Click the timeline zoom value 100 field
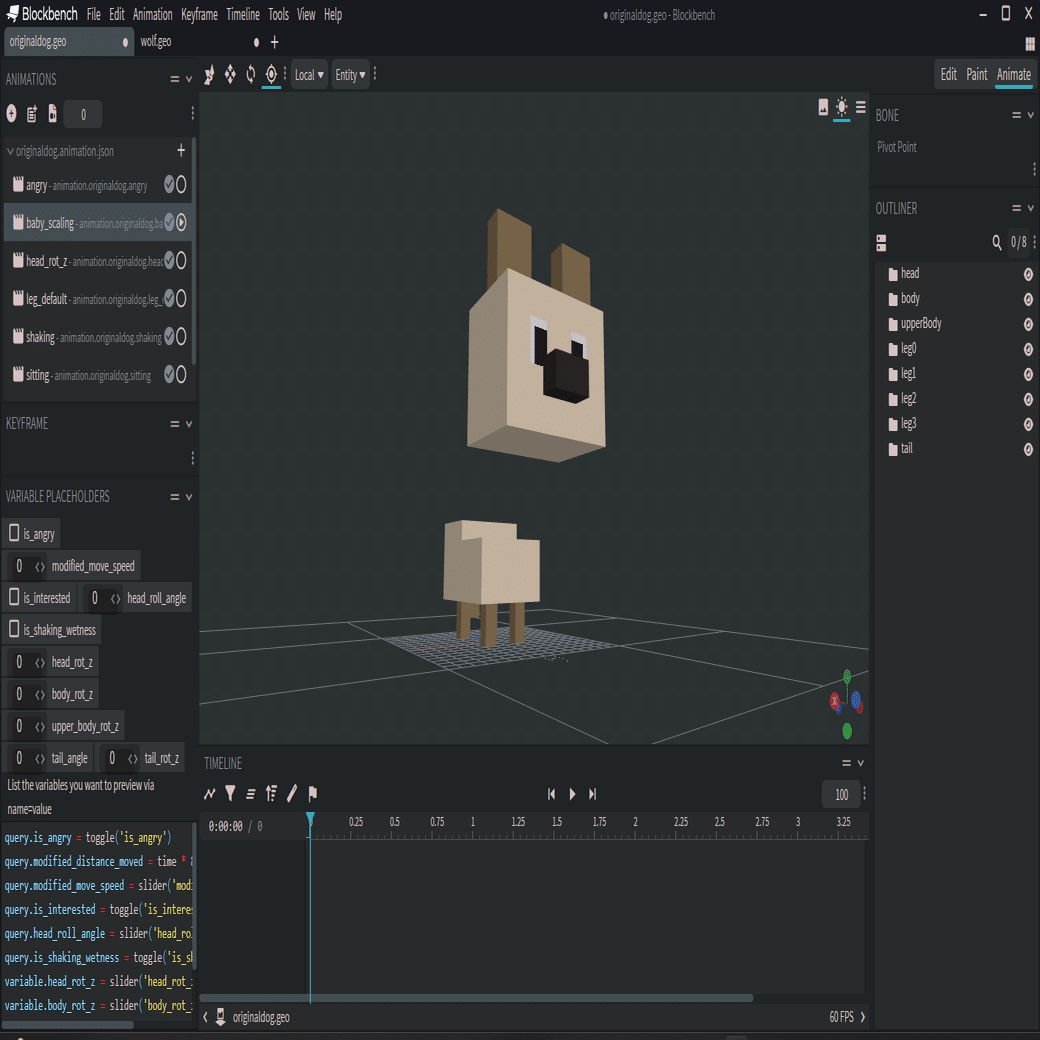Screen dimensions: 1040x1040 tap(841, 795)
